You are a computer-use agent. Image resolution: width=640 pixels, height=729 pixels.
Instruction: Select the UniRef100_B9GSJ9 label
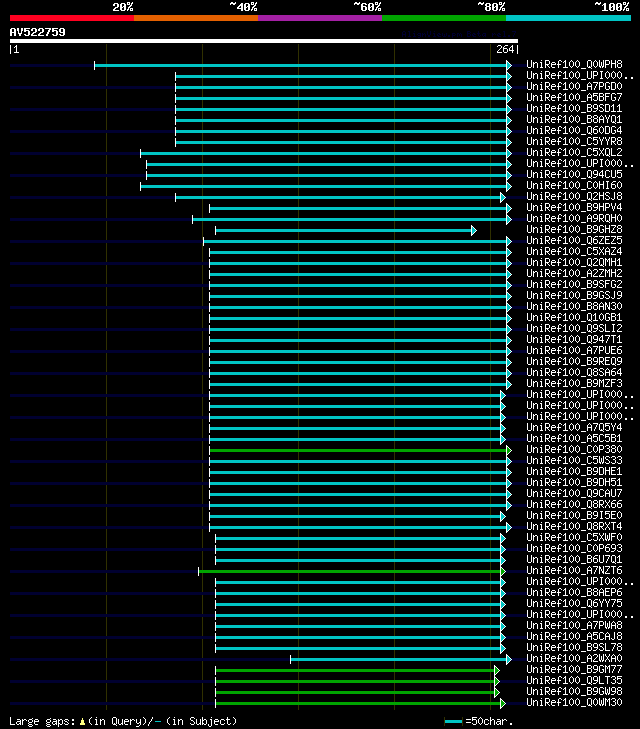[574, 295]
